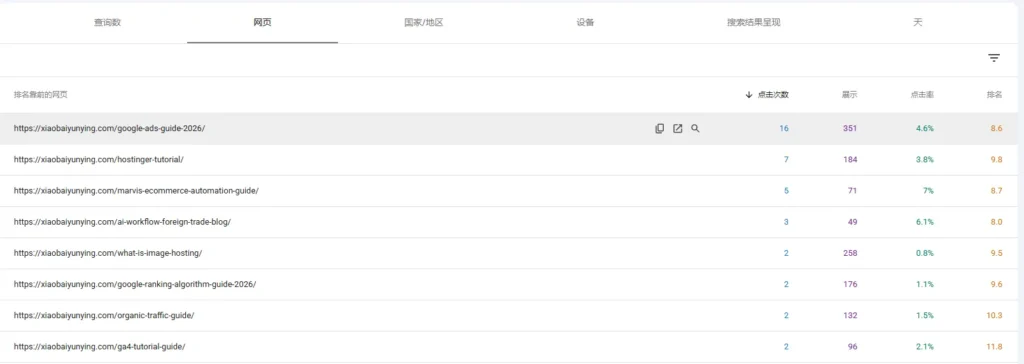Image resolution: width=1024 pixels, height=364 pixels.
Task: Click impressions value 49
Action: click(x=852, y=222)
